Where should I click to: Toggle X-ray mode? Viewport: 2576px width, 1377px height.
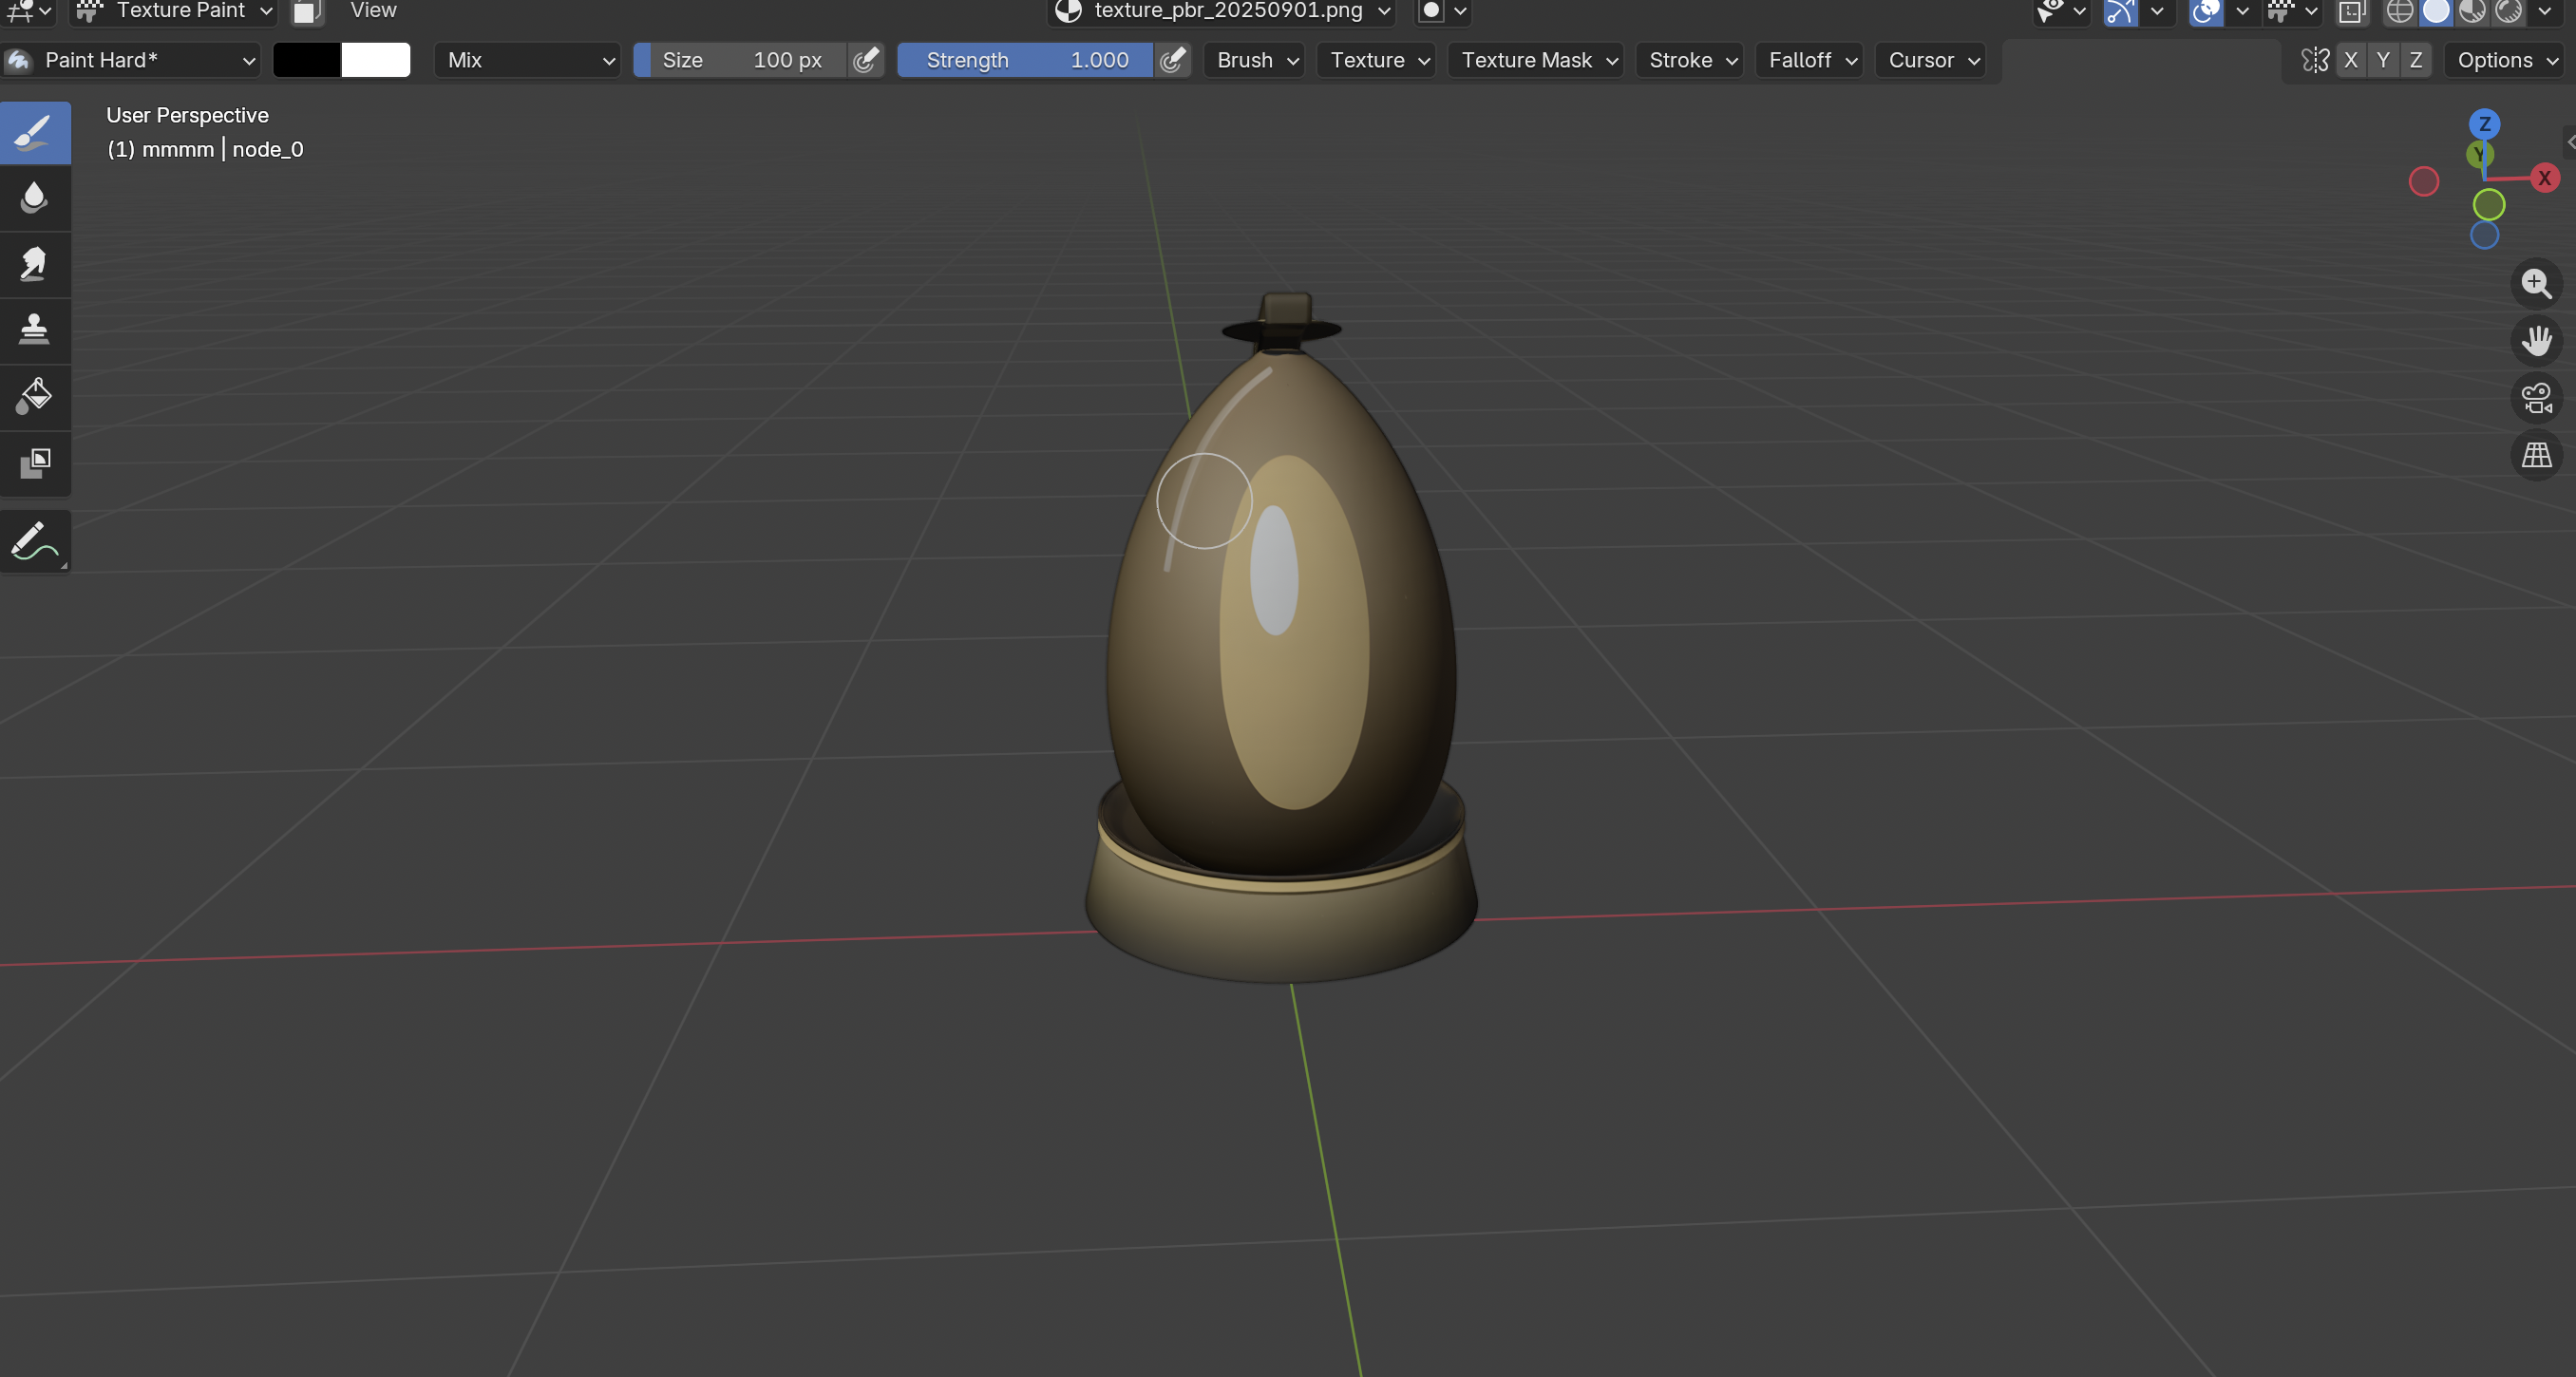click(x=2351, y=11)
